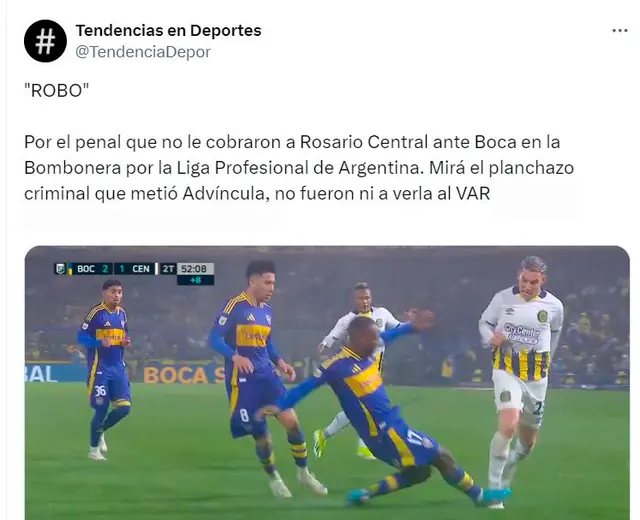Click the tweet paragraph about Rosario Central
Viewport: 640px width, 520px height.
pos(299,168)
